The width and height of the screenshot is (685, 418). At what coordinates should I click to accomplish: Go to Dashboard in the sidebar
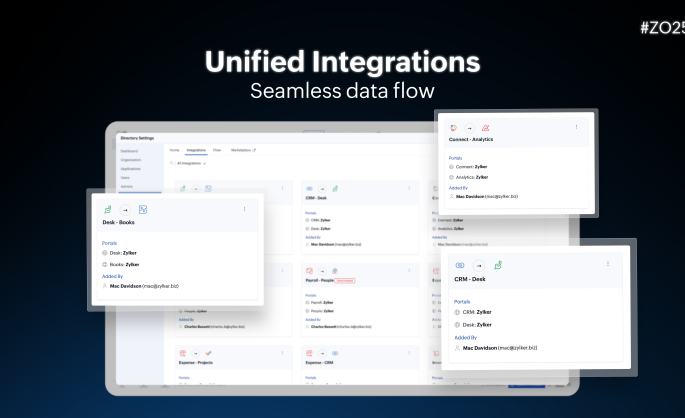point(129,151)
